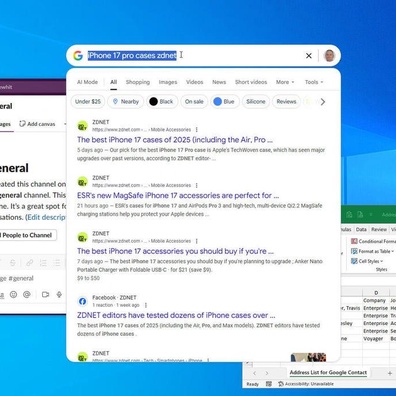Show more filter chips with right arrow
This screenshot has height=396, width=396.
click(323, 102)
